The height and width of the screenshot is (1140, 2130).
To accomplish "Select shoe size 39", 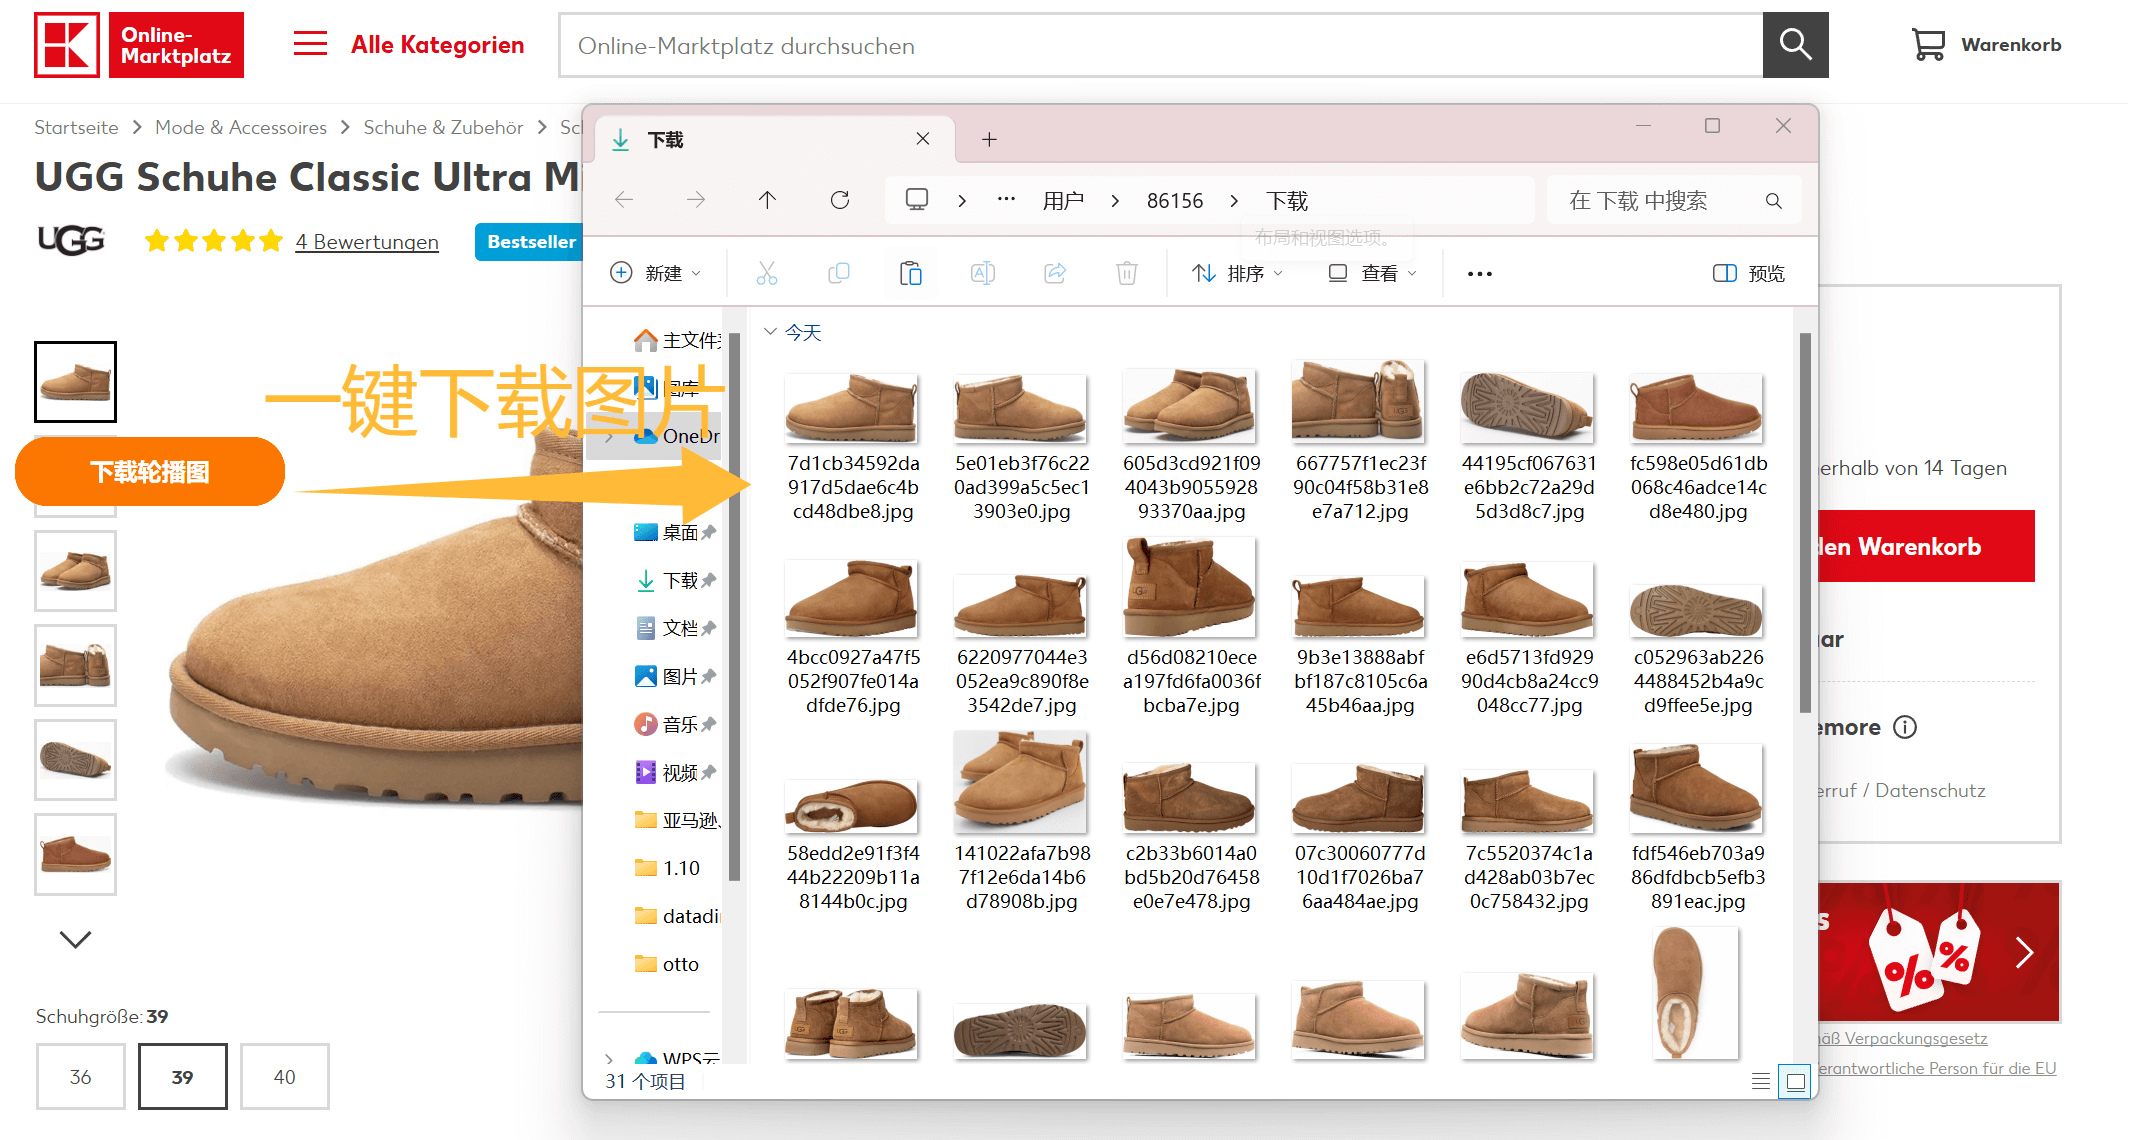I will click(x=183, y=1077).
